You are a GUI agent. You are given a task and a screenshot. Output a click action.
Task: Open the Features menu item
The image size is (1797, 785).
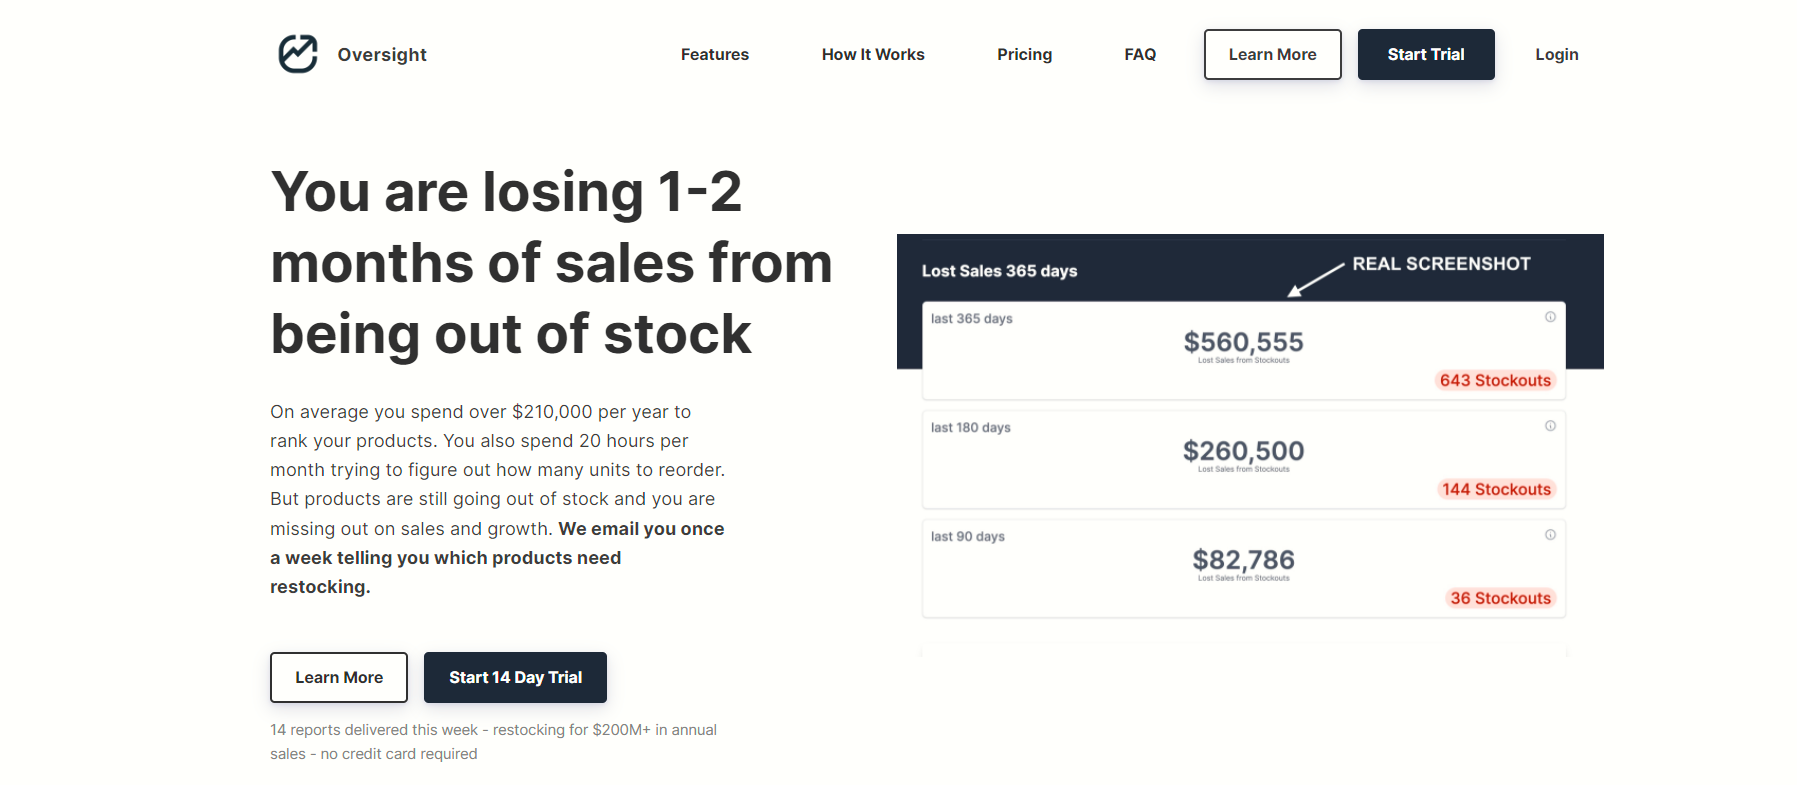click(x=714, y=55)
